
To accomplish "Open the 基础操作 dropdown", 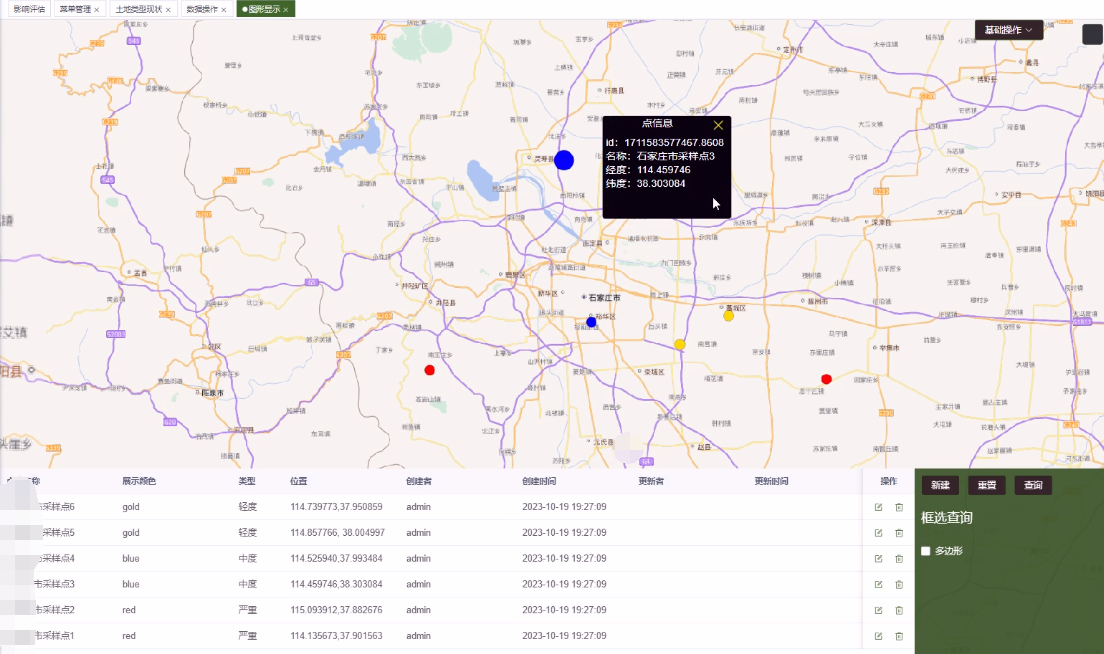I will 1009,30.
